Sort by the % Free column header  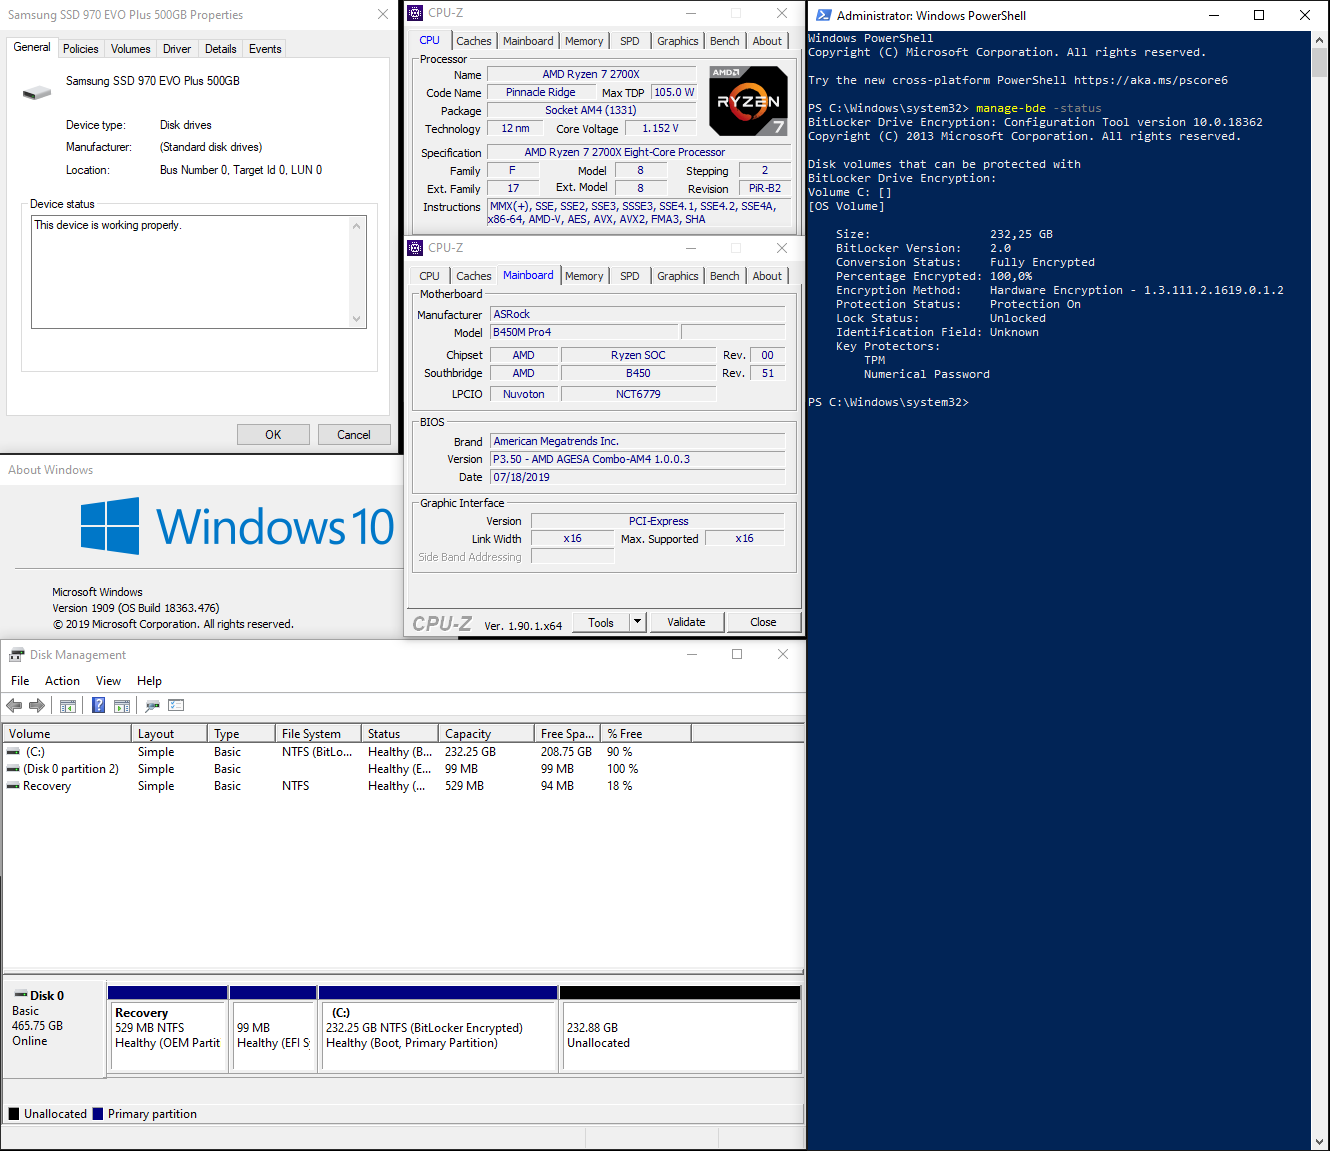click(x=646, y=734)
